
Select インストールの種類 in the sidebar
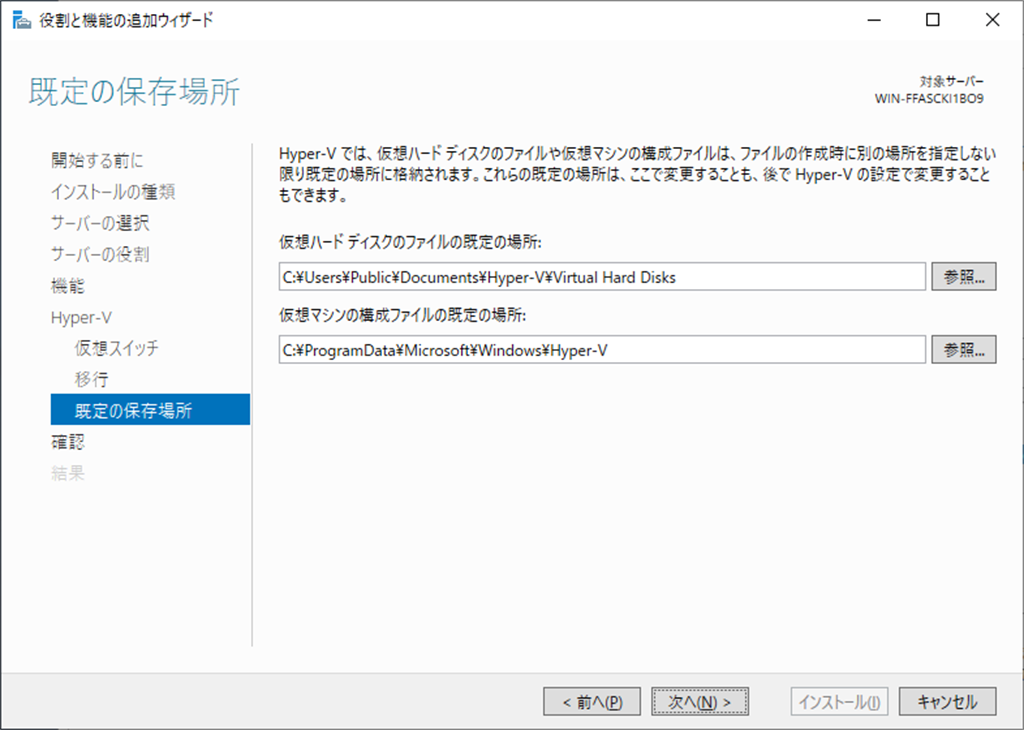tap(113, 192)
